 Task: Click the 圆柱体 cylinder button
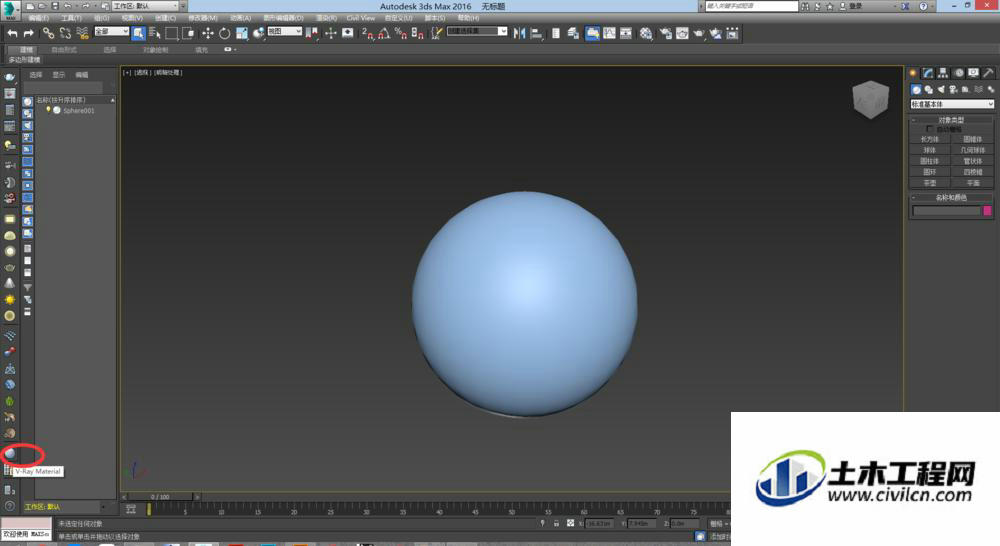point(929,161)
